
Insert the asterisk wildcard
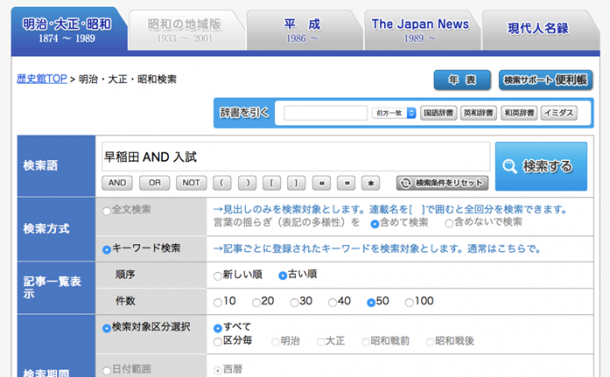point(371,183)
